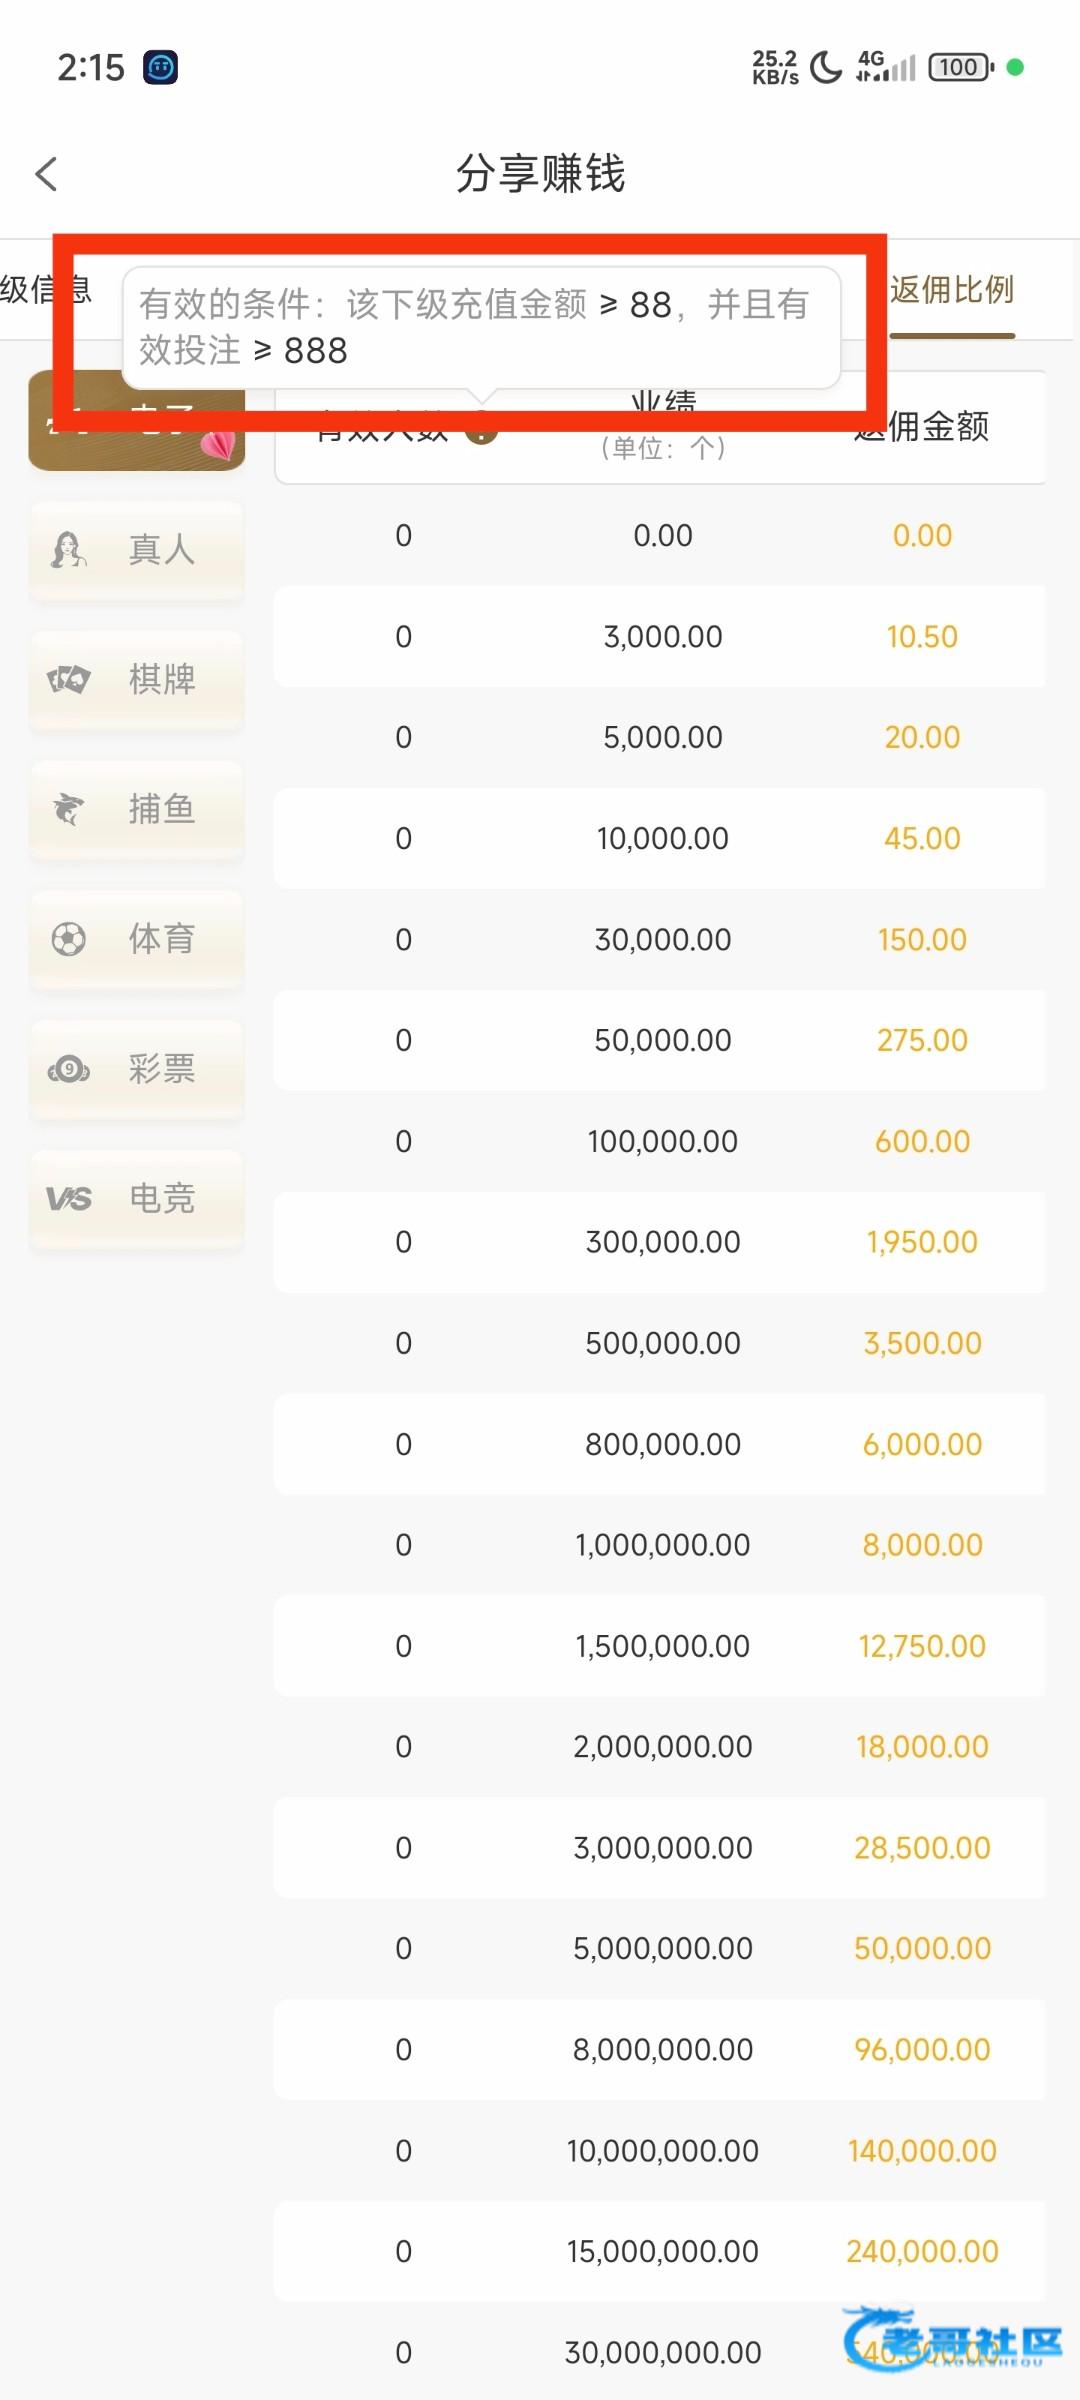Tap the back arrow icon
This screenshot has height=2400, width=1080.
[x=47, y=174]
